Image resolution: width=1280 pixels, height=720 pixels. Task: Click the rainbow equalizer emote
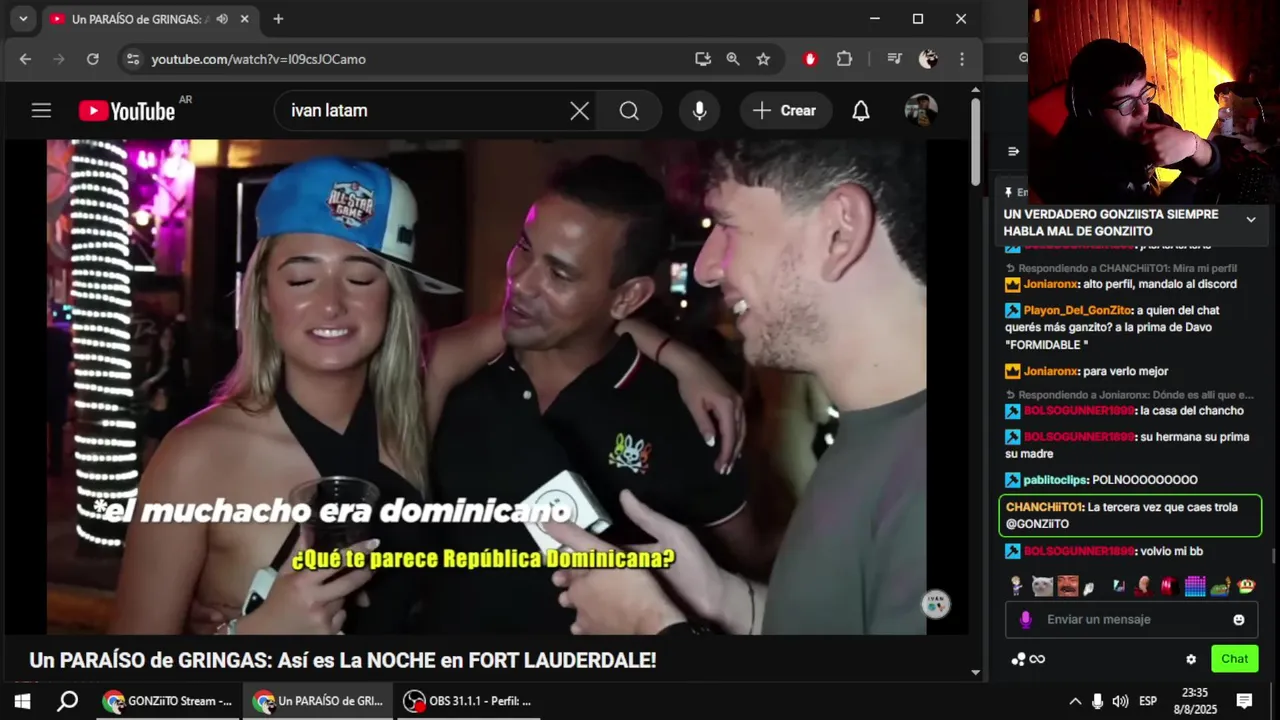(x=1195, y=586)
